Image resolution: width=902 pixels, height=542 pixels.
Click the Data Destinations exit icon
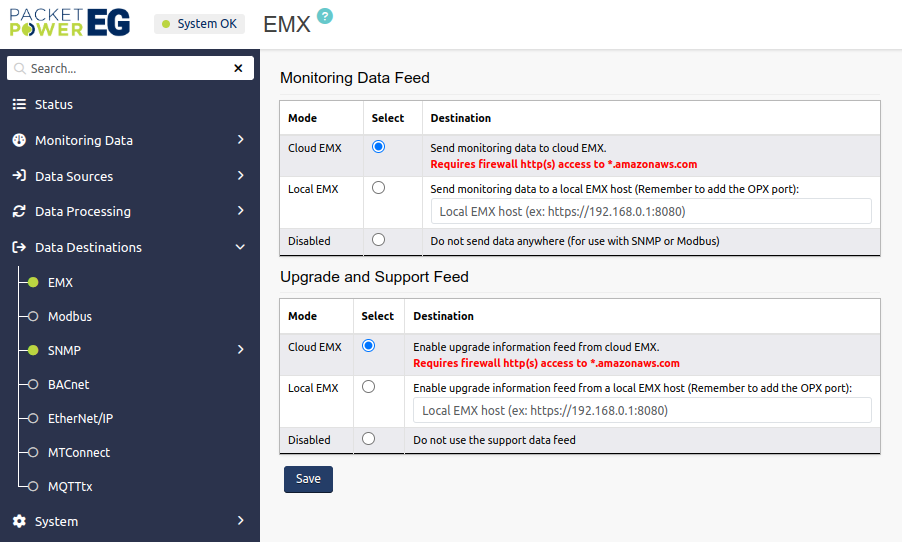point(19,247)
